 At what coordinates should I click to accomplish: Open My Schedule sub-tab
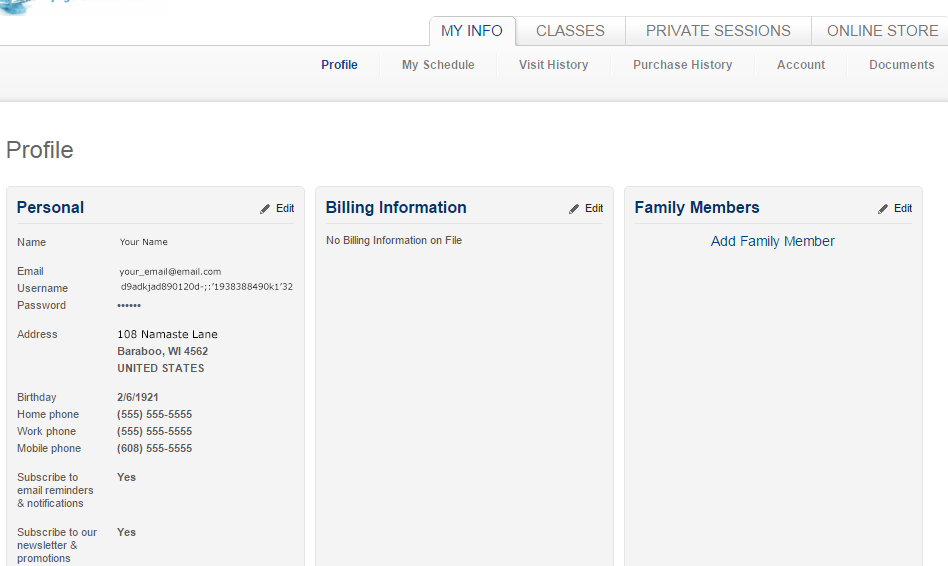pos(438,65)
